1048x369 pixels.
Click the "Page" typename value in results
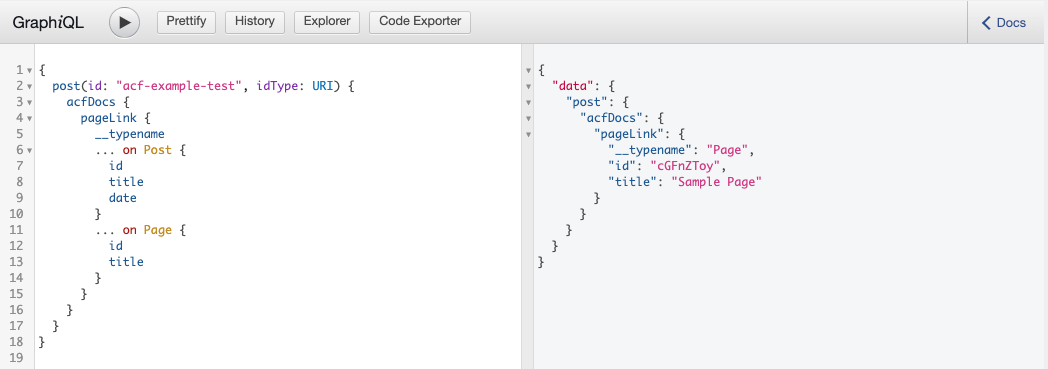(727, 150)
